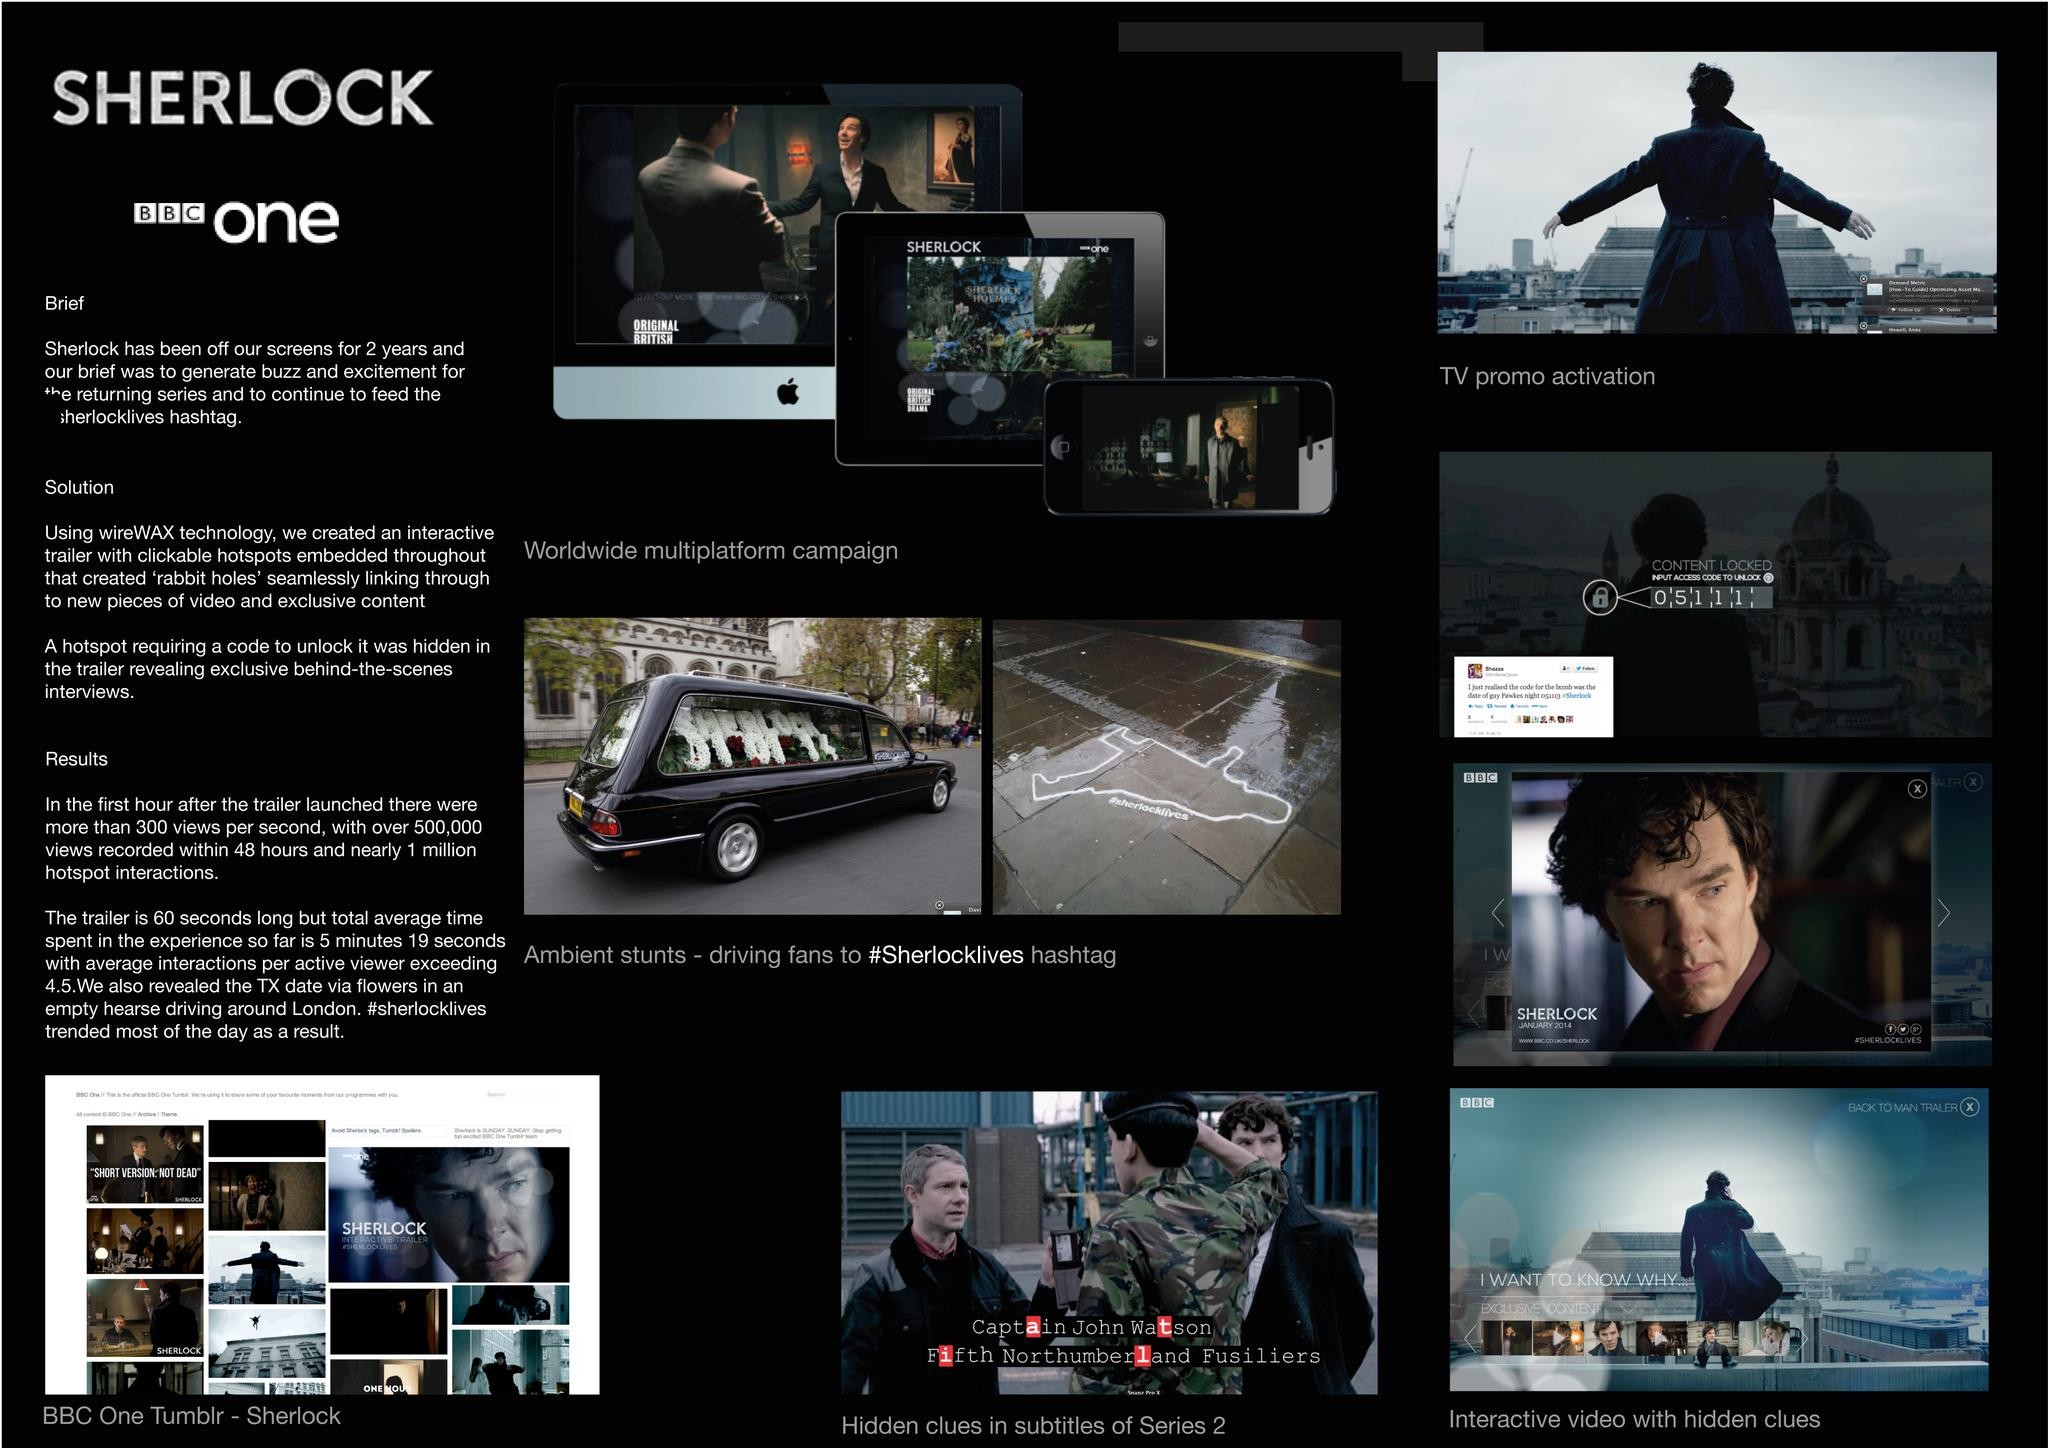Screen dimensions: 2048x1448
Task: Share lightbox via Google Plus icon
Action: tap(1915, 1029)
